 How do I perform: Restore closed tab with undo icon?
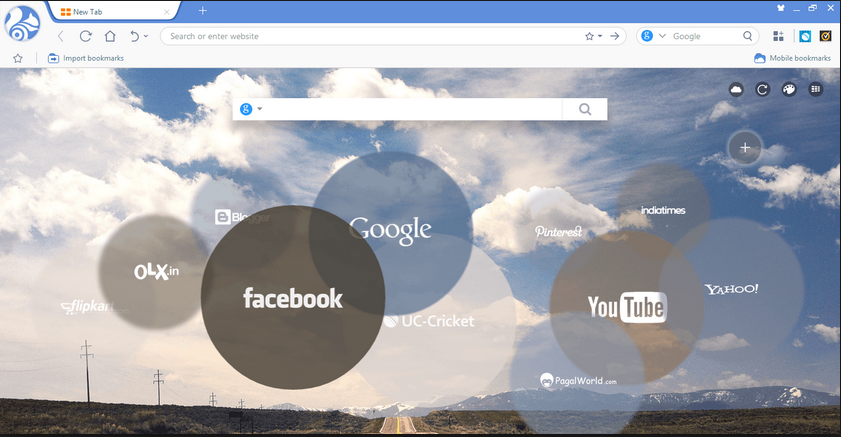134,36
